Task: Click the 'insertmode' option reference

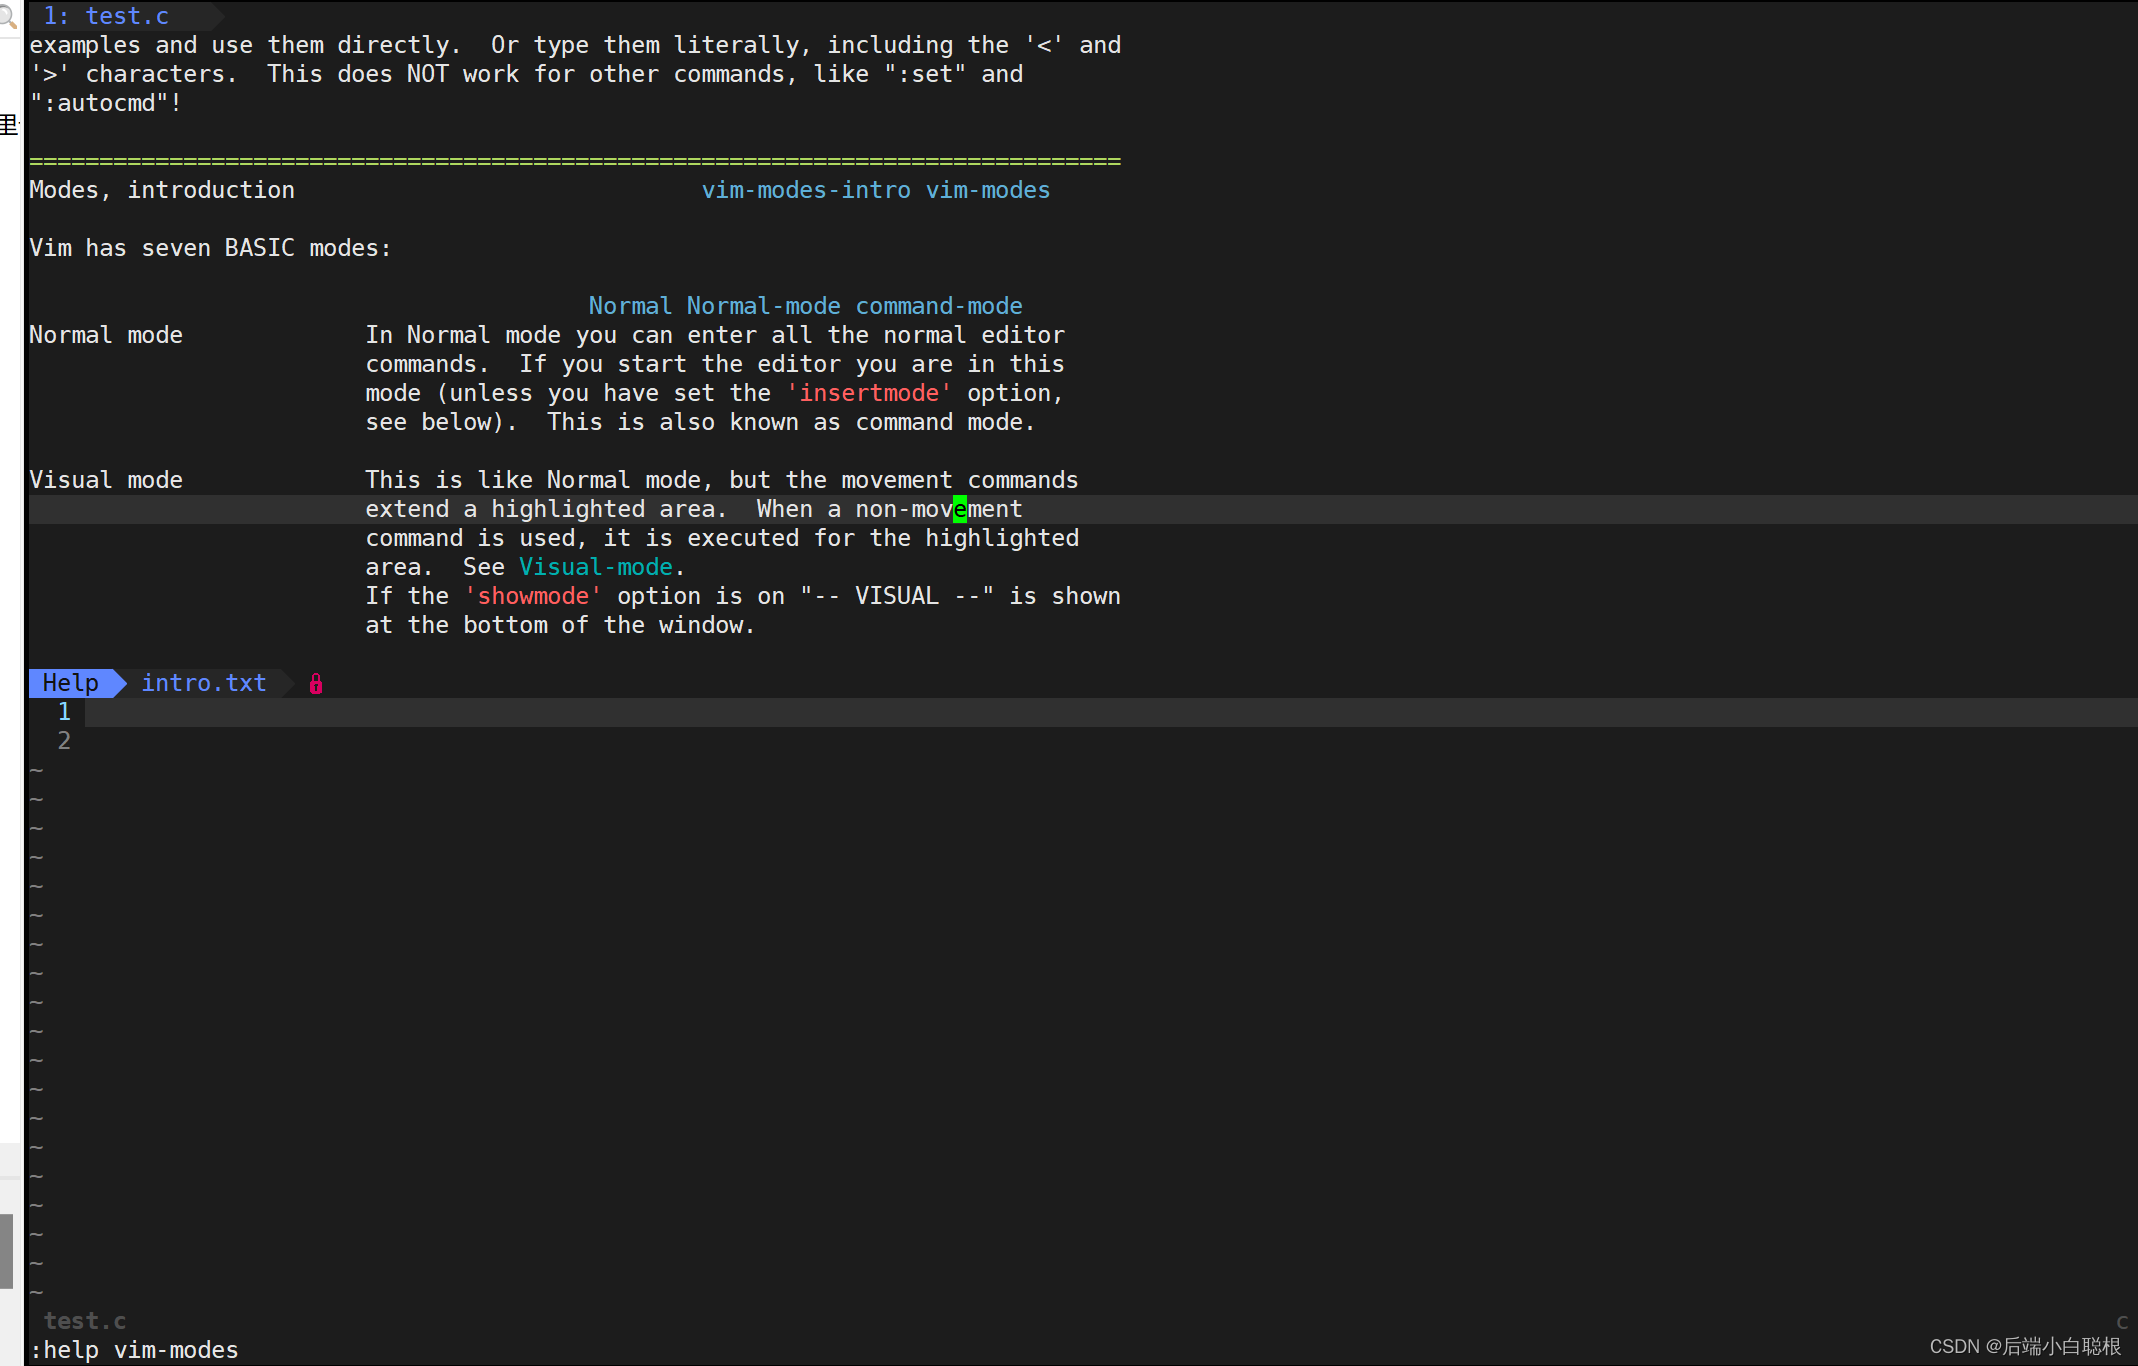Action: point(869,393)
